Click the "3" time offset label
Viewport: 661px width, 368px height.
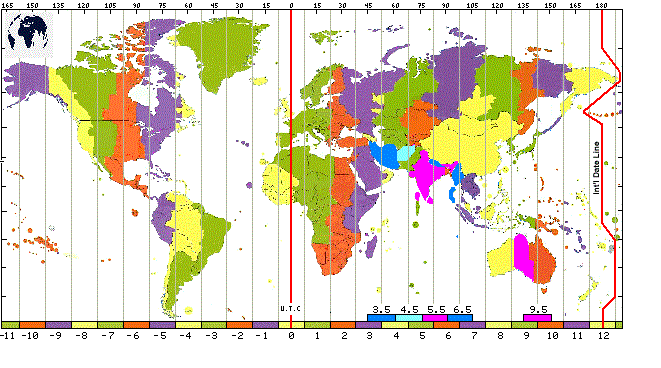coord(370,336)
